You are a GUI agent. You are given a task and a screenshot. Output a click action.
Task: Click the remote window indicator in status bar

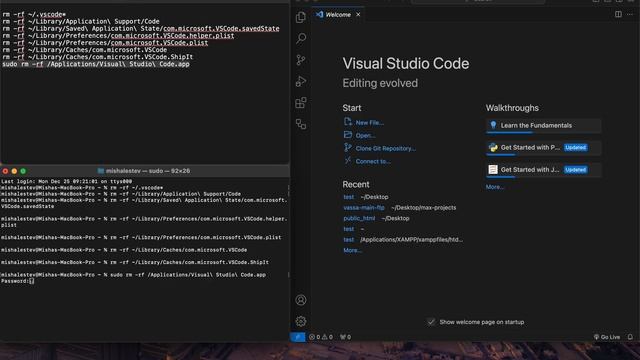coord(298,337)
